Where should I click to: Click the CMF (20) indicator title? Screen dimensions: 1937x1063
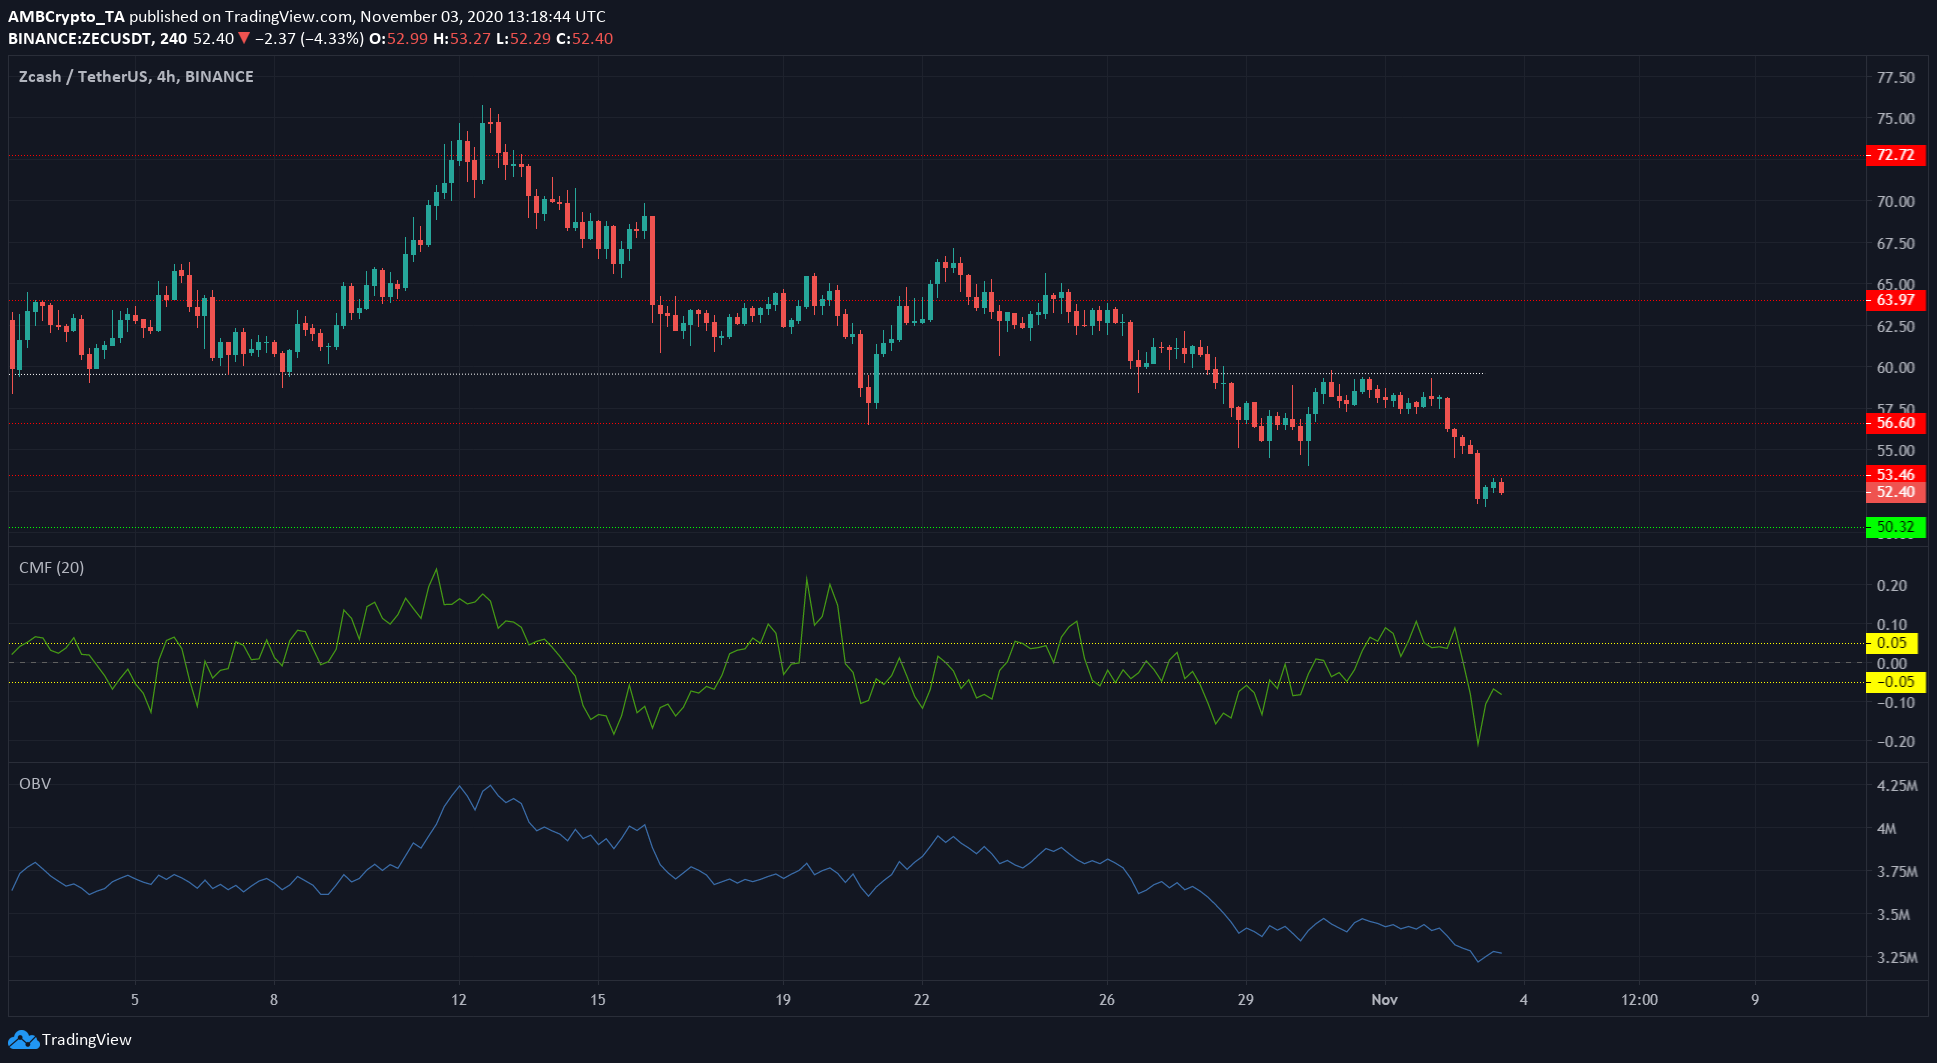(x=52, y=568)
